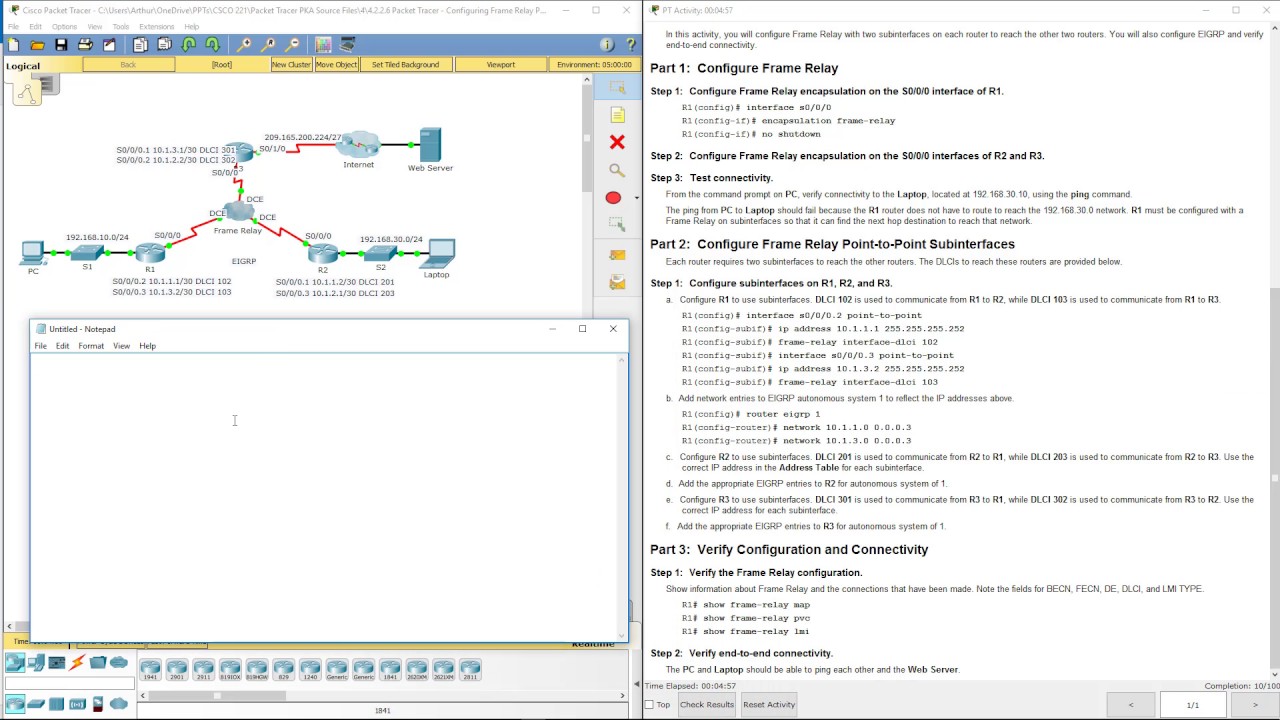Open dropdown arrow beside the shape tool
Screen dimensions: 1280x720
coord(636,198)
